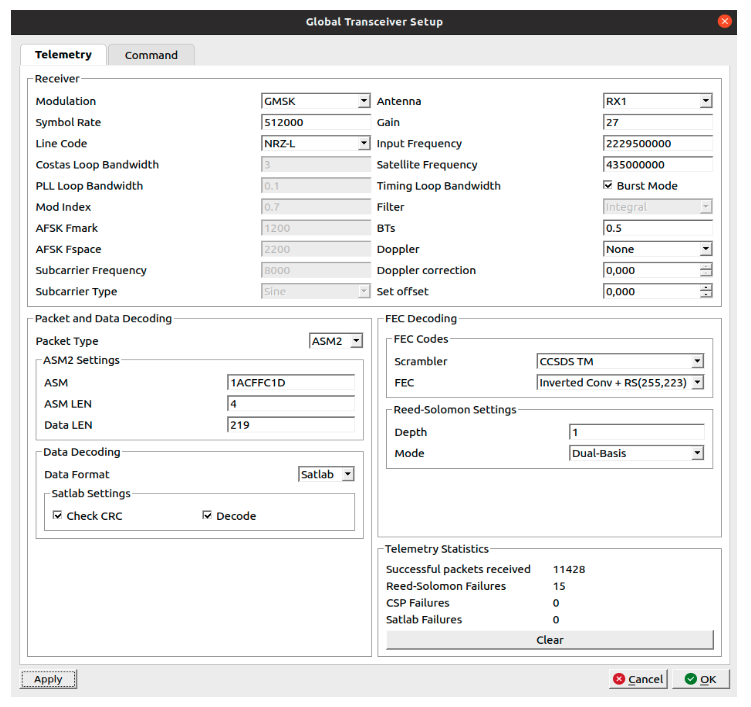
Task: Click the ASM LEN field
Action: pyautogui.click(x=291, y=404)
